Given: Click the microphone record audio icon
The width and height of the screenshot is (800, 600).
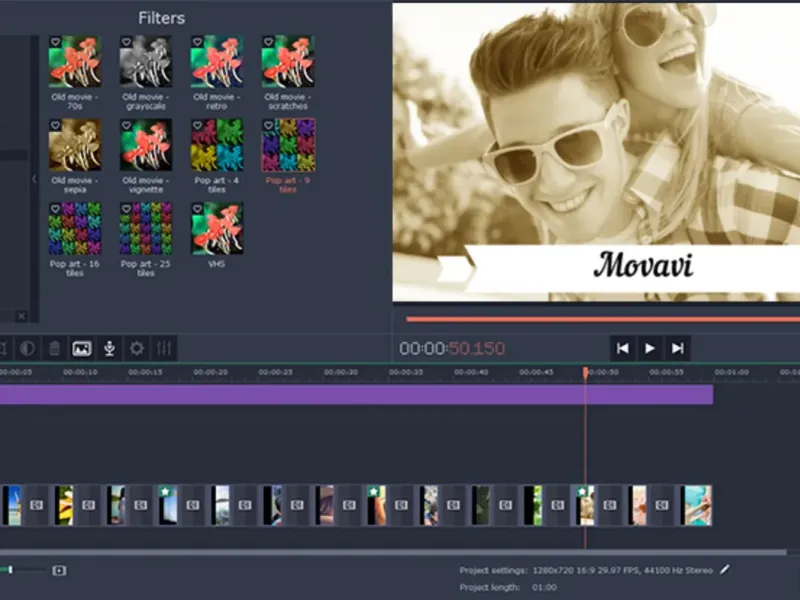Looking at the screenshot, I should coord(109,348).
